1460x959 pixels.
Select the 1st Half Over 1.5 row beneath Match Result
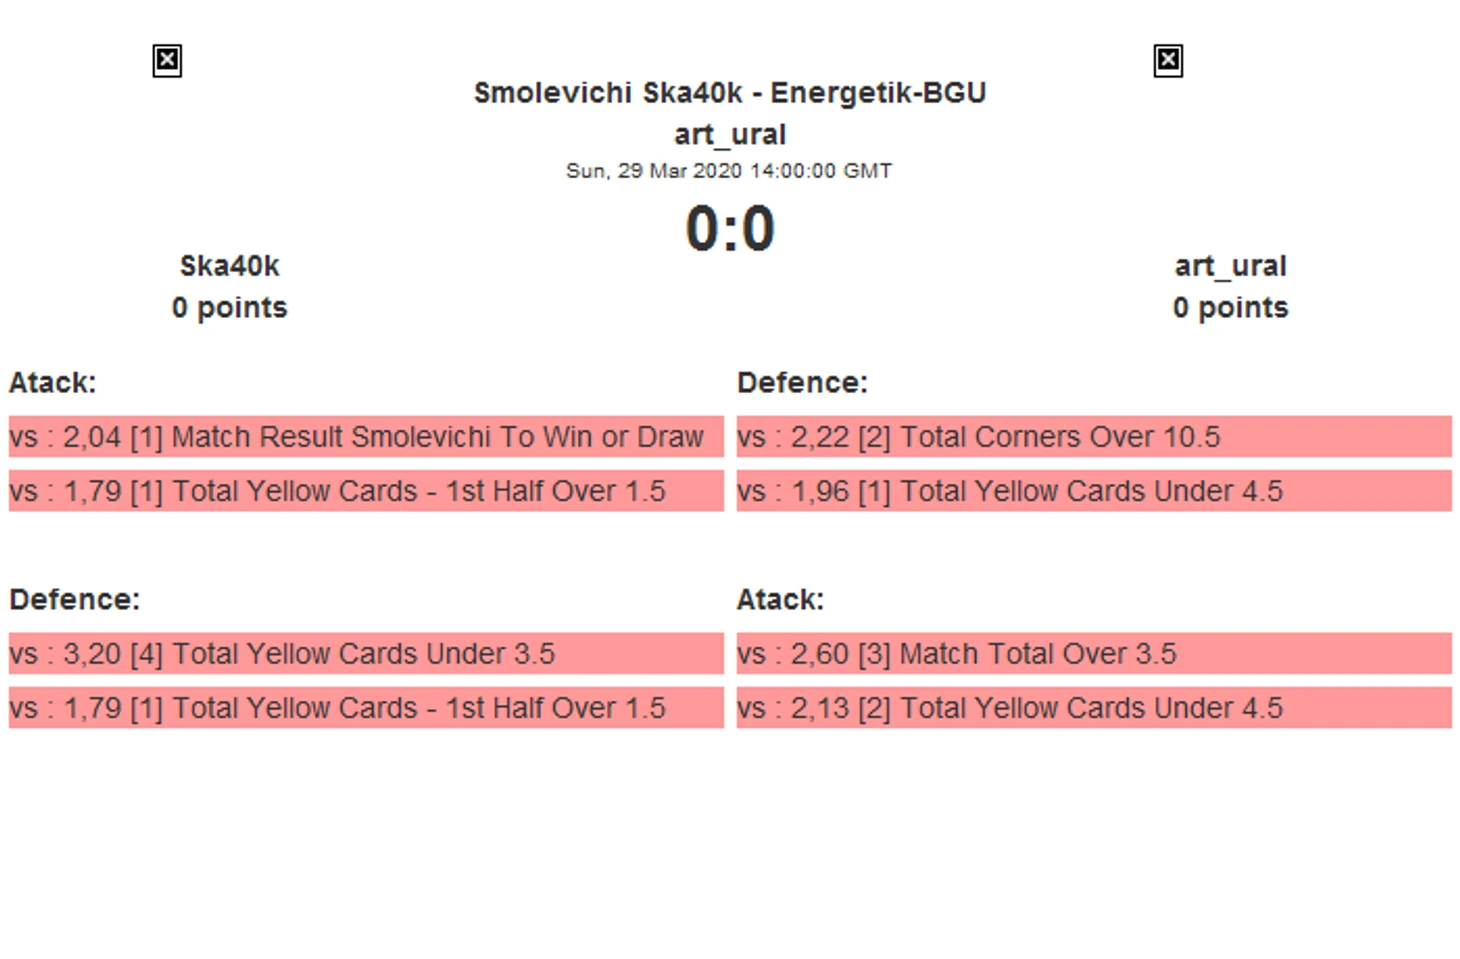(366, 491)
